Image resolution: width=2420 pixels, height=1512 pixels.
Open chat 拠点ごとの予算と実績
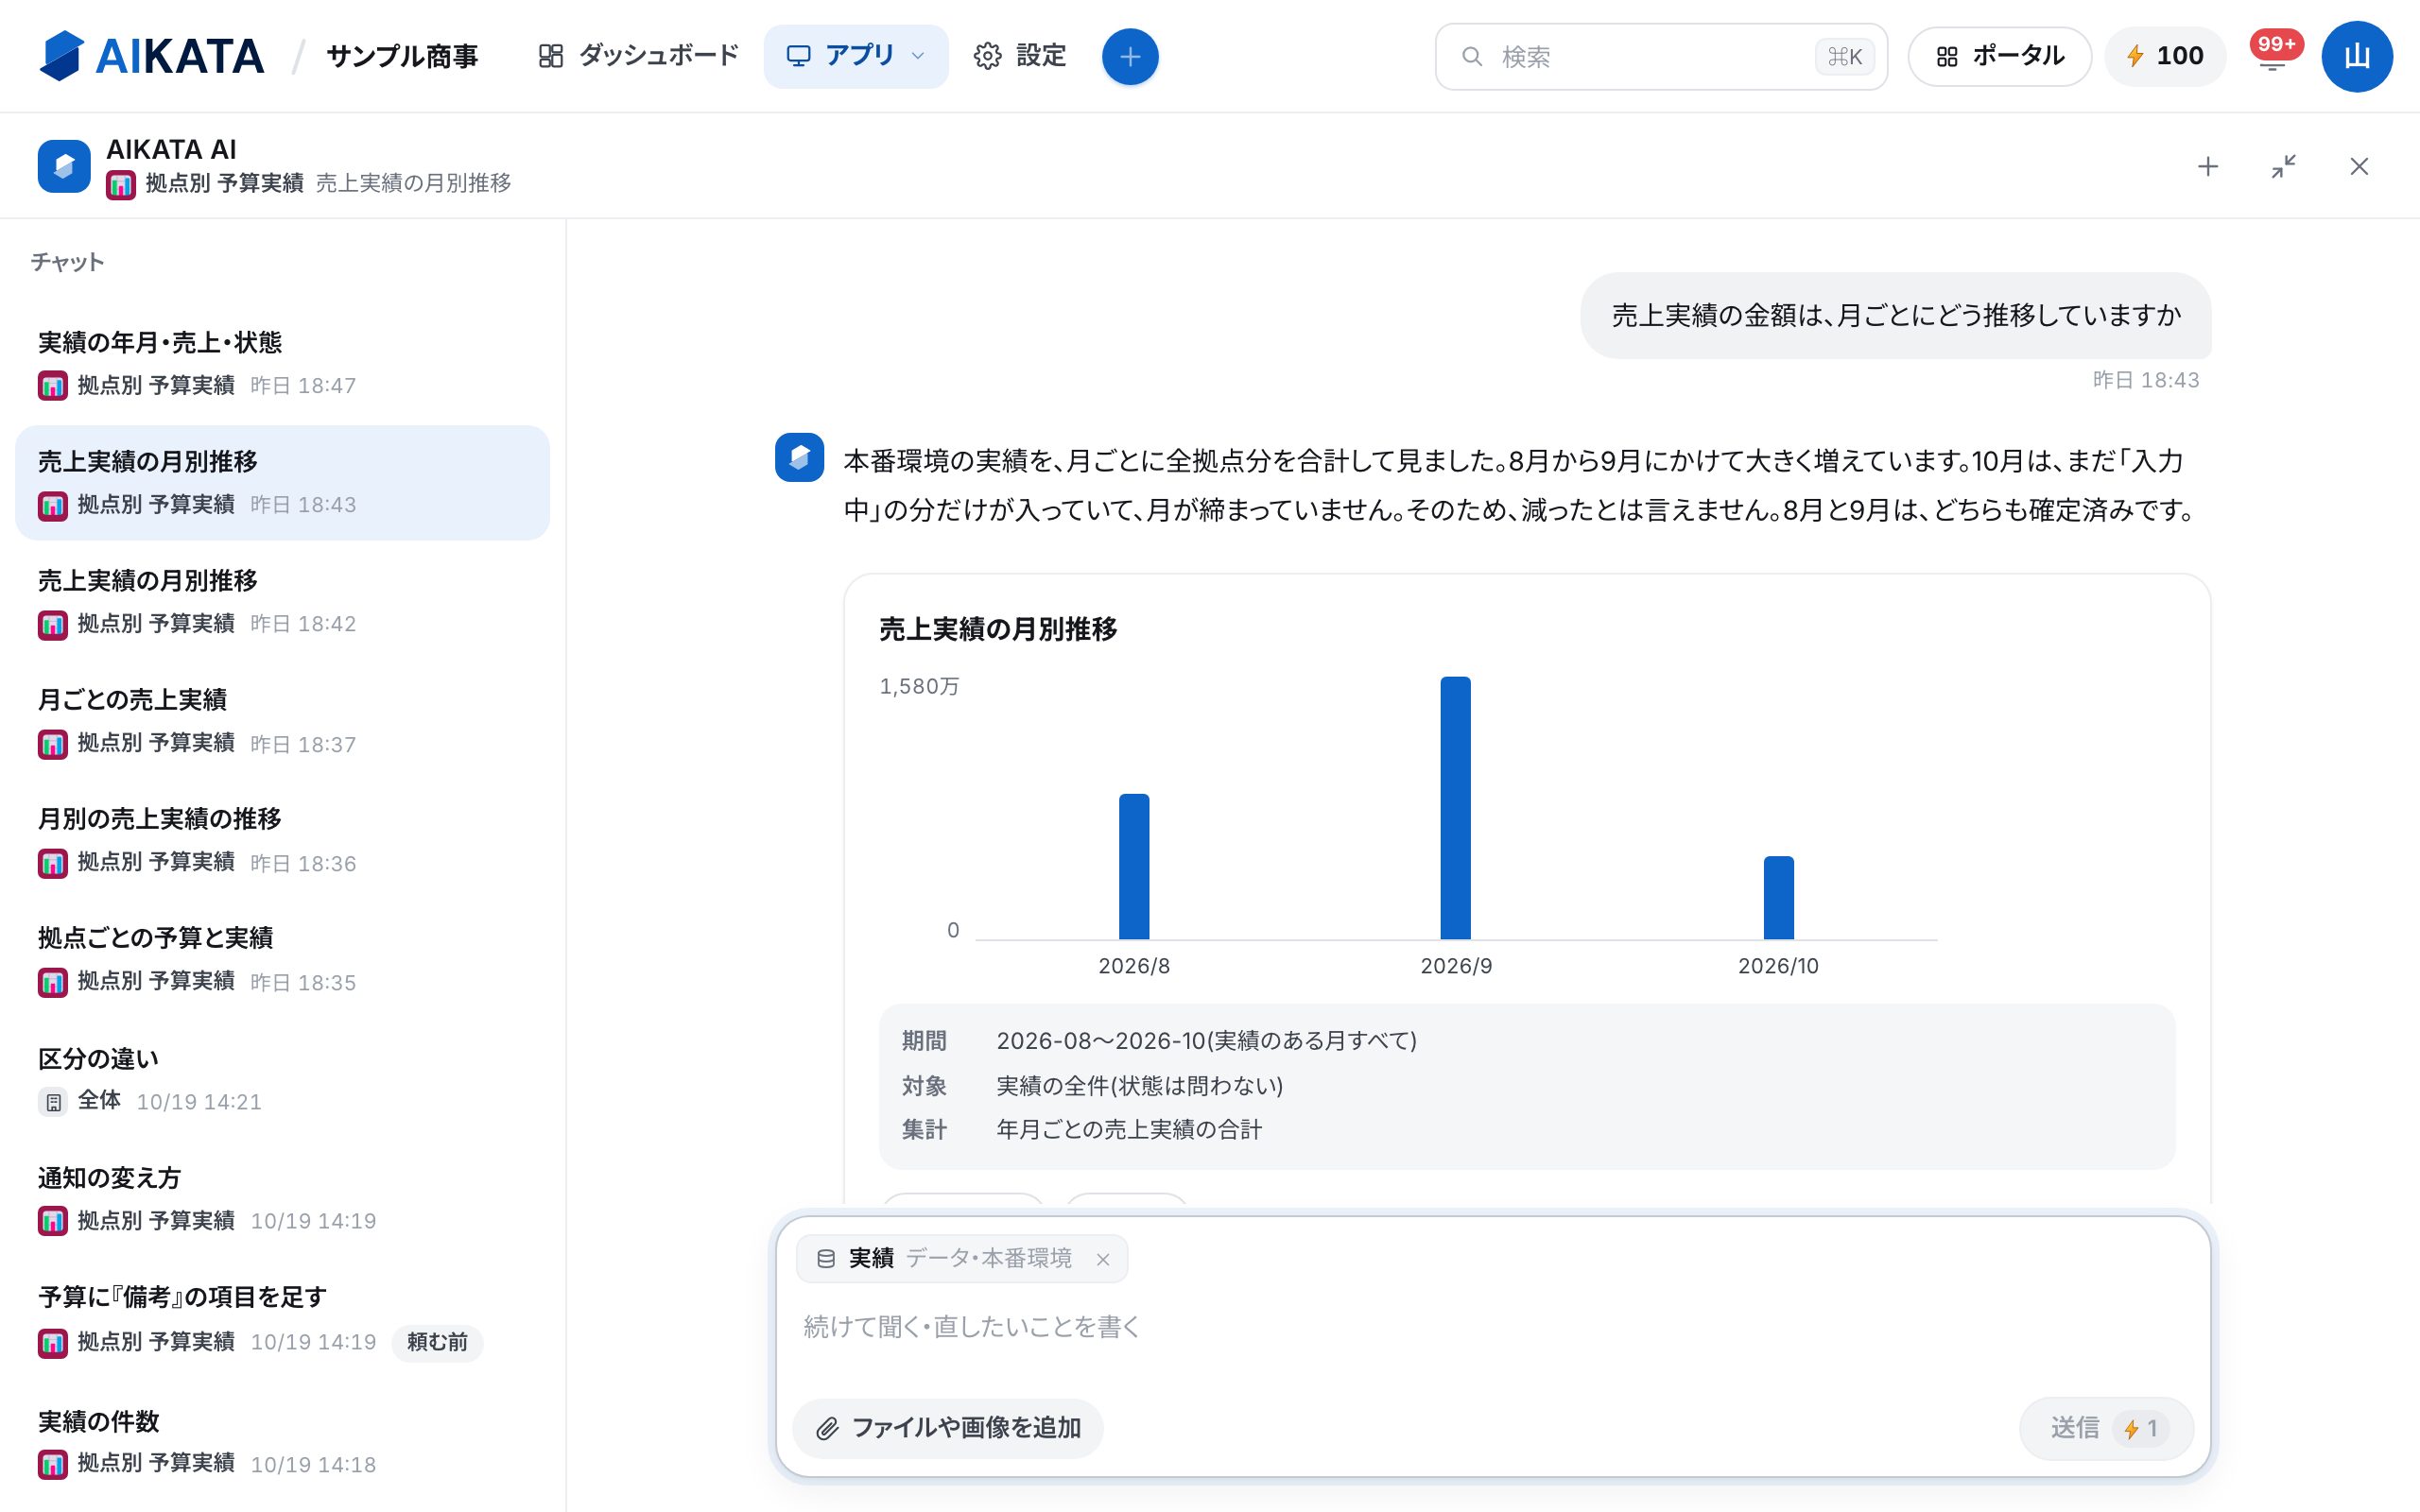pyautogui.click(x=282, y=959)
